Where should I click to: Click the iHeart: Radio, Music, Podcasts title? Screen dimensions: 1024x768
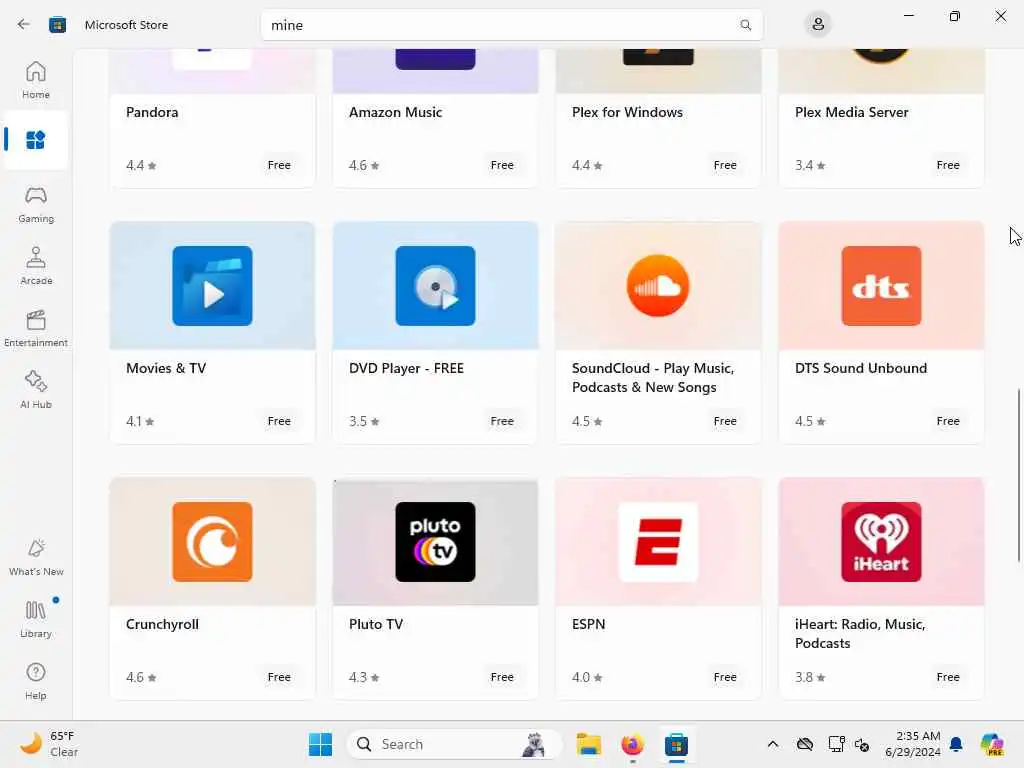tap(859, 633)
